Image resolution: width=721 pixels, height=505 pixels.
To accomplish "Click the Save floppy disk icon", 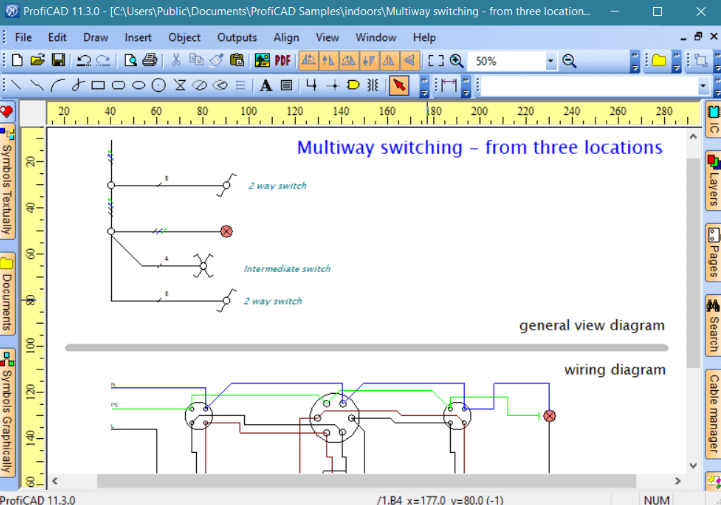I will point(58,61).
